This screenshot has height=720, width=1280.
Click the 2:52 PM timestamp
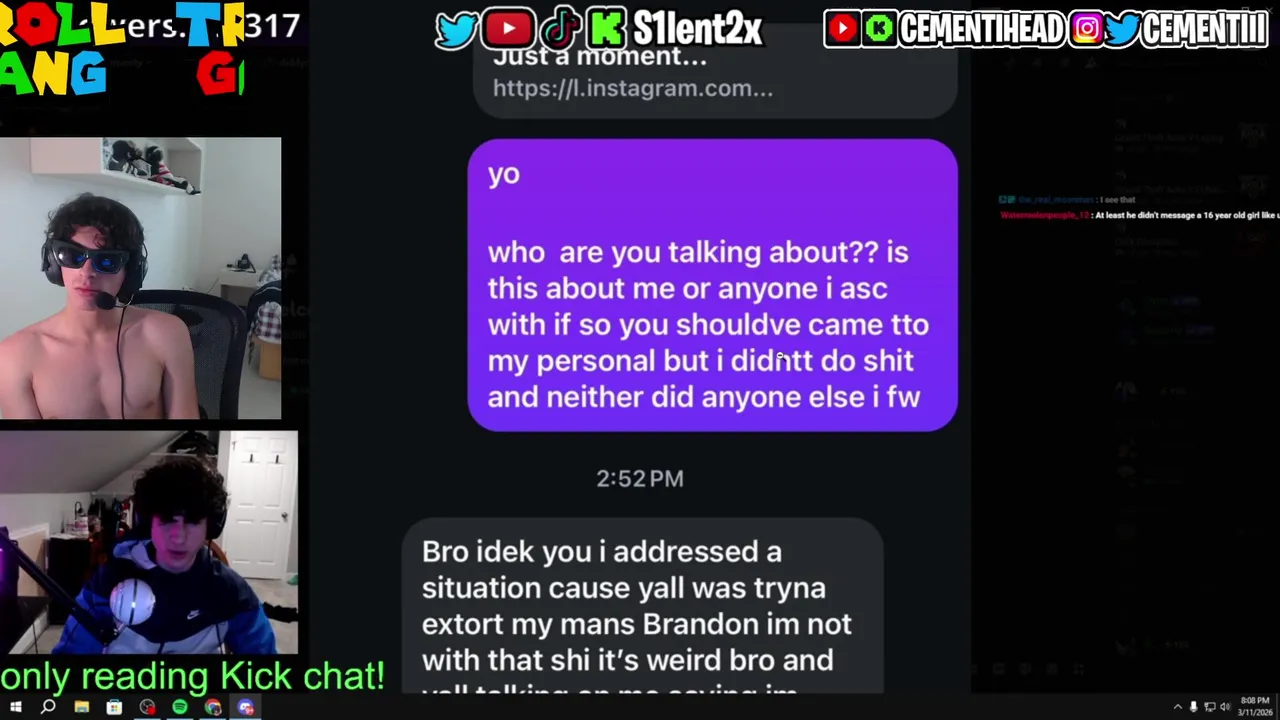tap(640, 478)
